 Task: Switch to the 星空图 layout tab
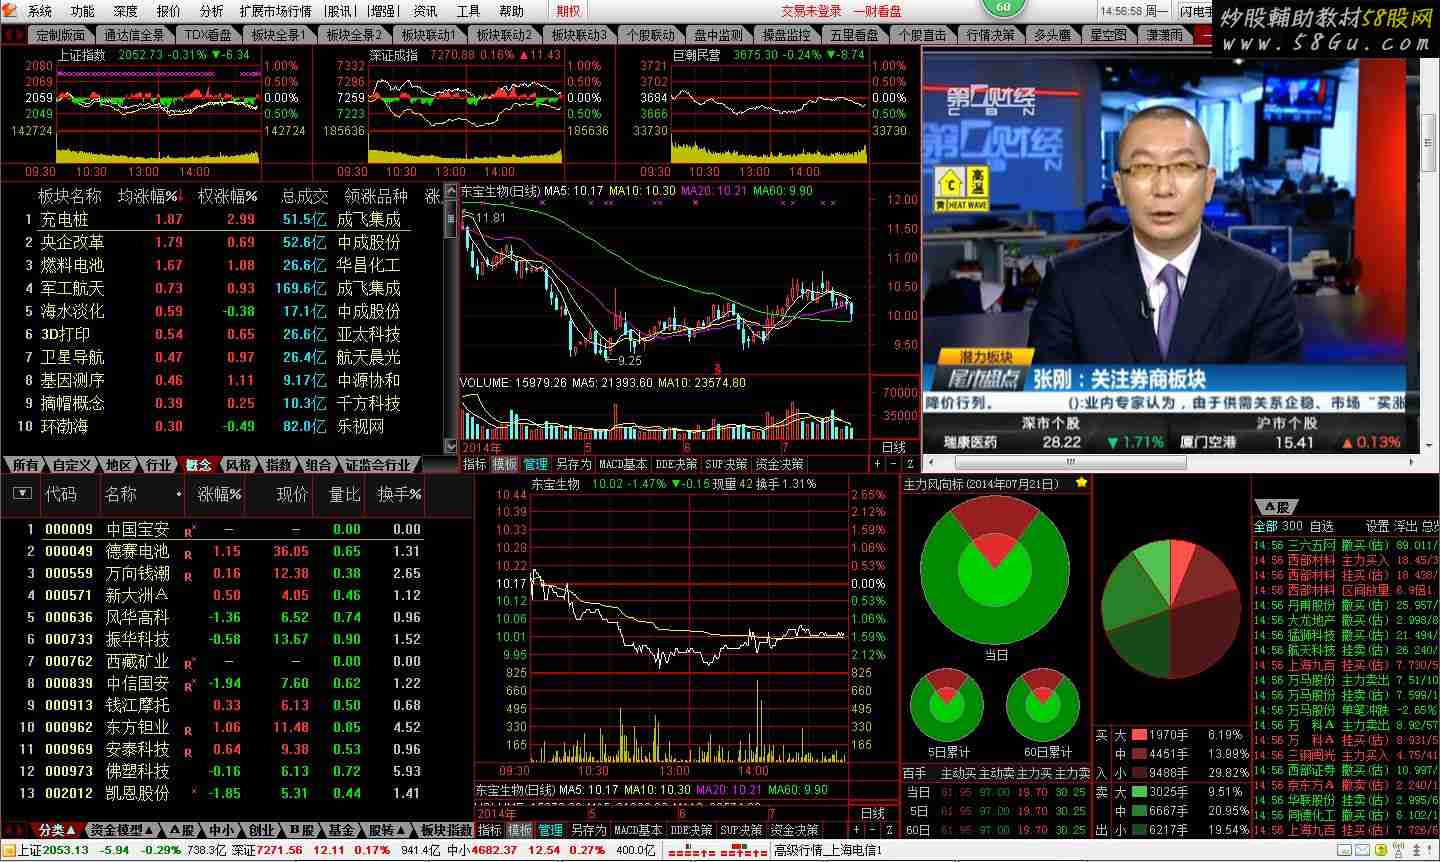click(1108, 34)
